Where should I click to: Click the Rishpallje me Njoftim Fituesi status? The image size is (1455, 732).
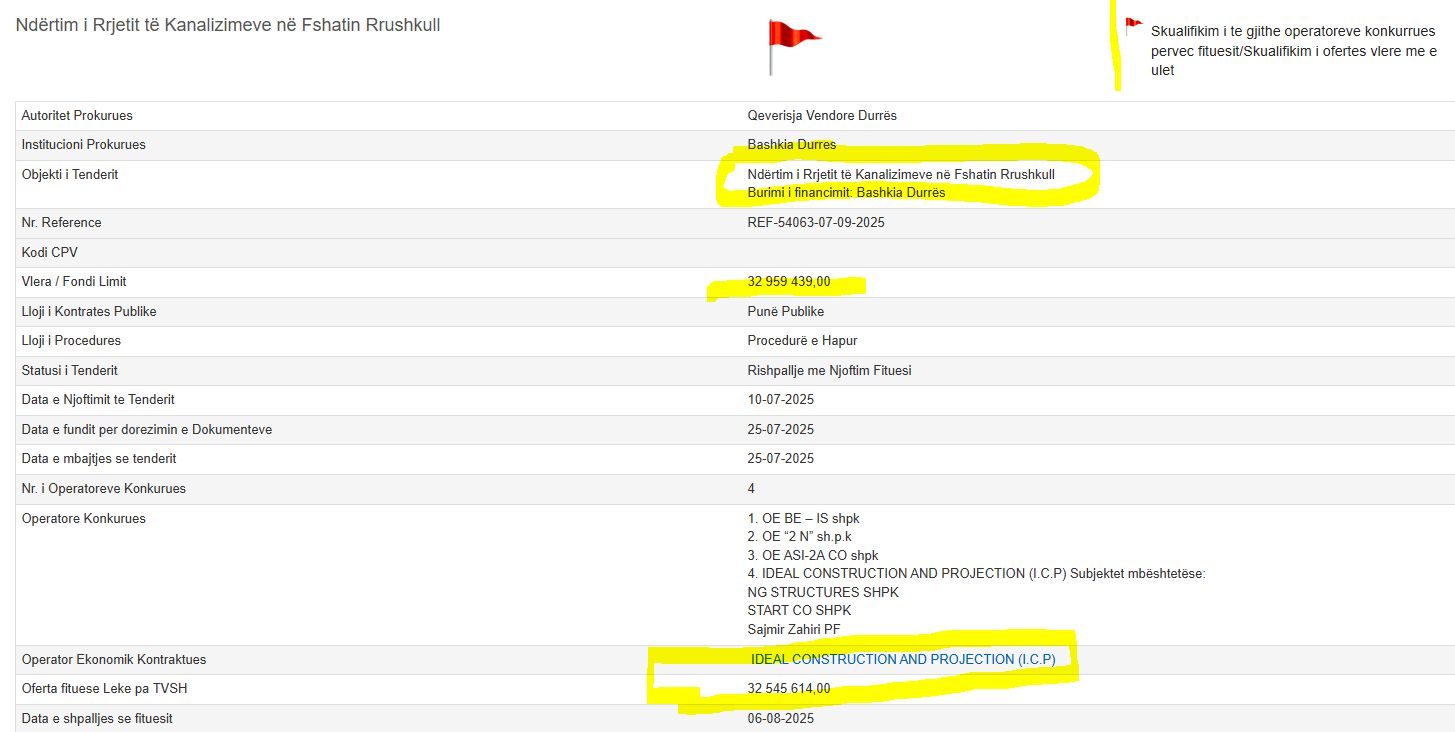(x=829, y=371)
